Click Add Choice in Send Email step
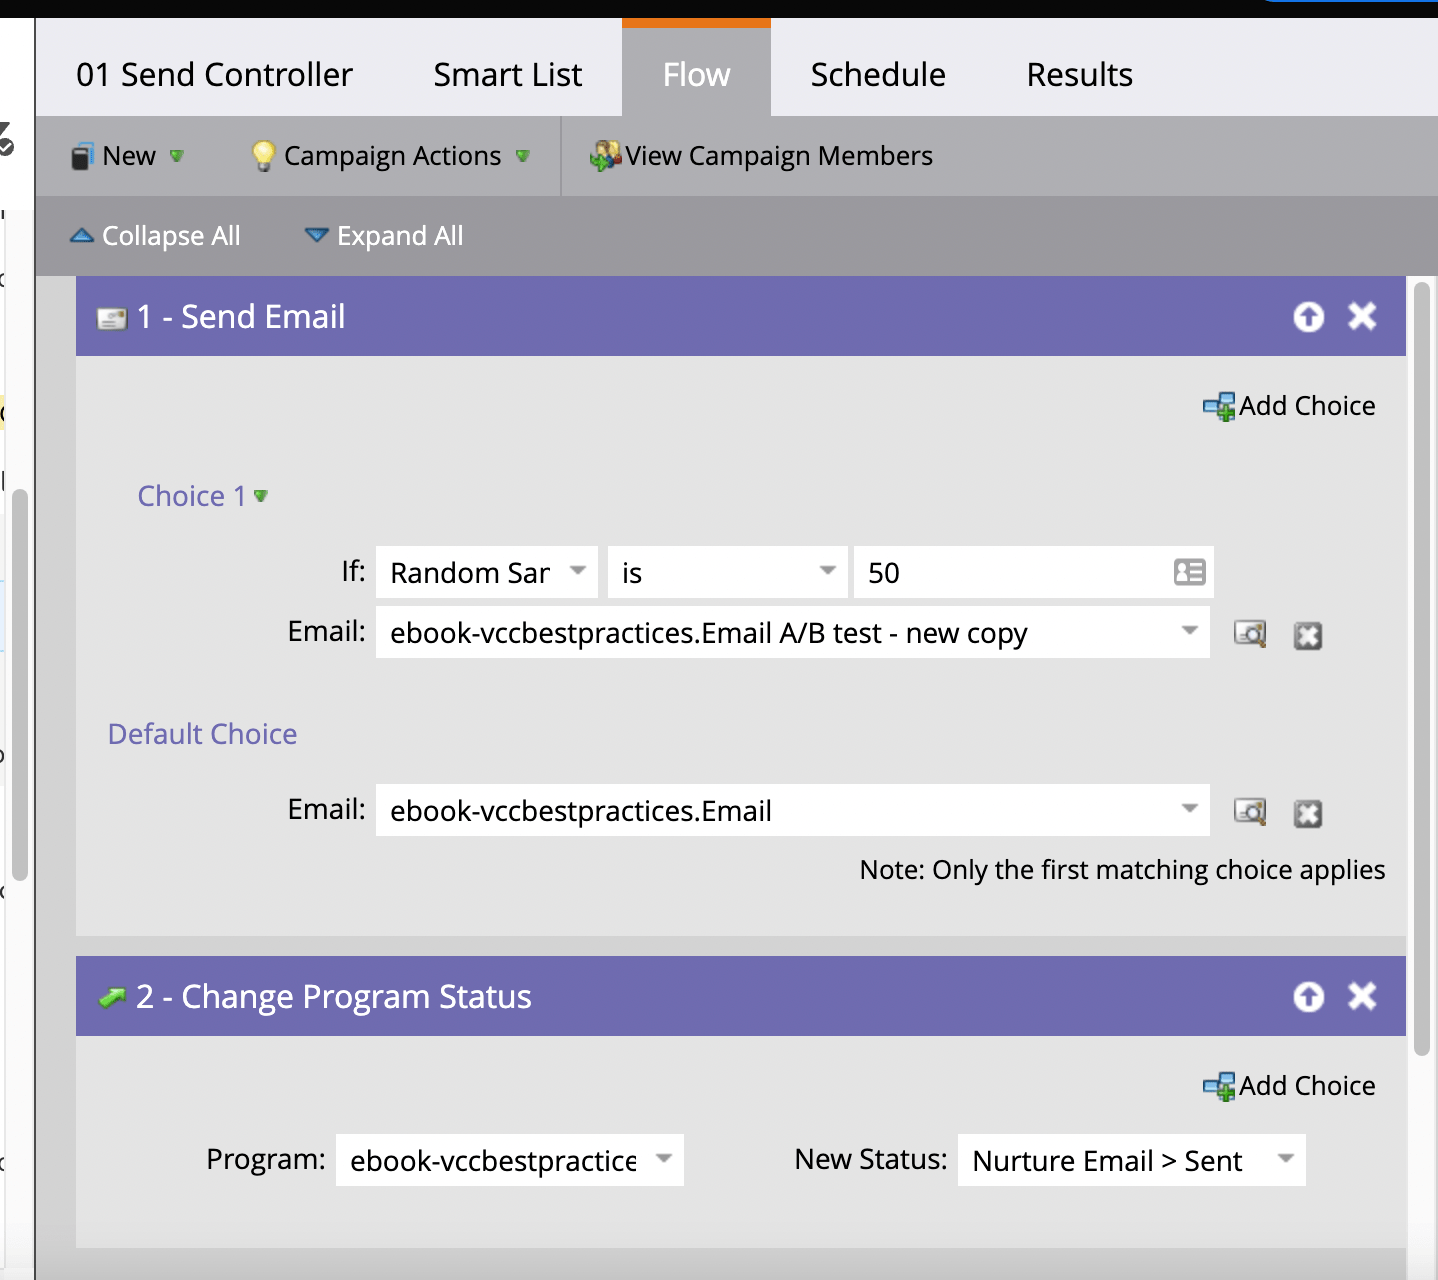The width and height of the screenshot is (1438, 1280). click(1290, 406)
